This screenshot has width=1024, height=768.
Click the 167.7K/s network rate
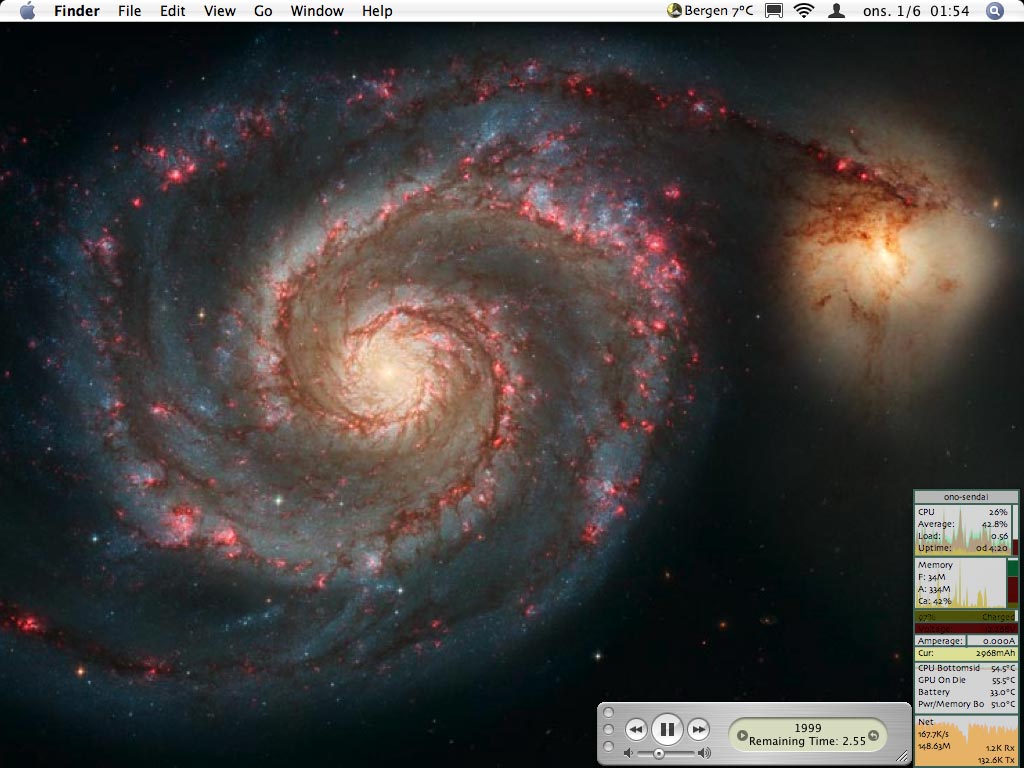[x=933, y=734]
